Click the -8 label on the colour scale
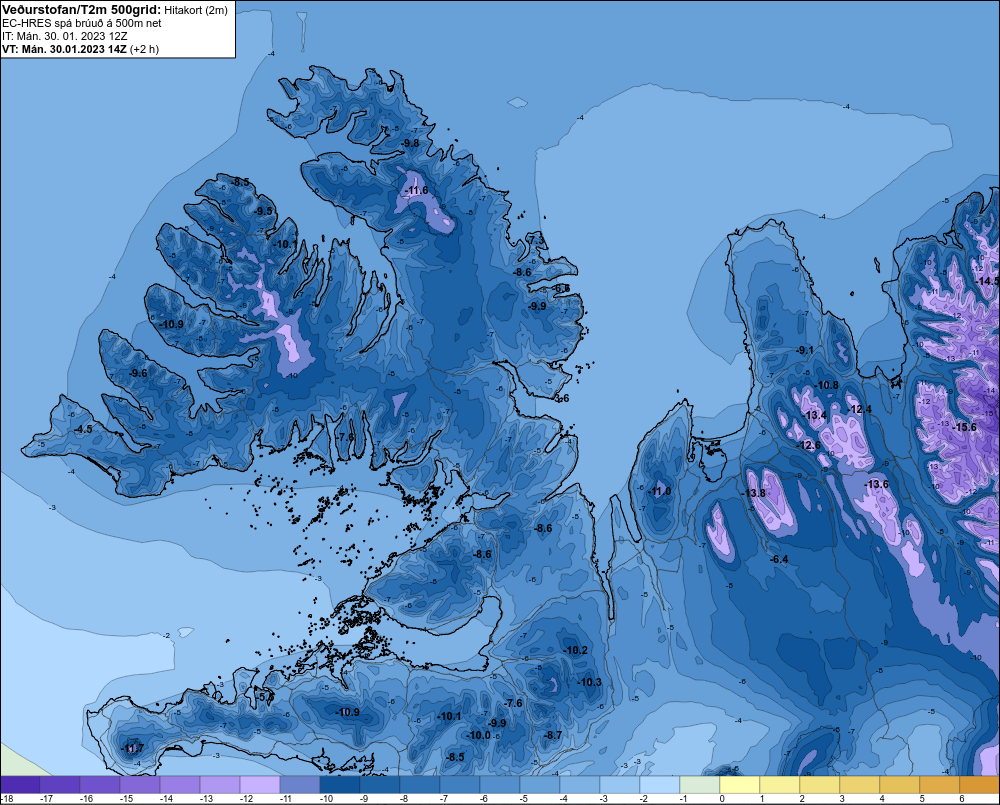The width and height of the screenshot is (1000, 805). point(406,799)
